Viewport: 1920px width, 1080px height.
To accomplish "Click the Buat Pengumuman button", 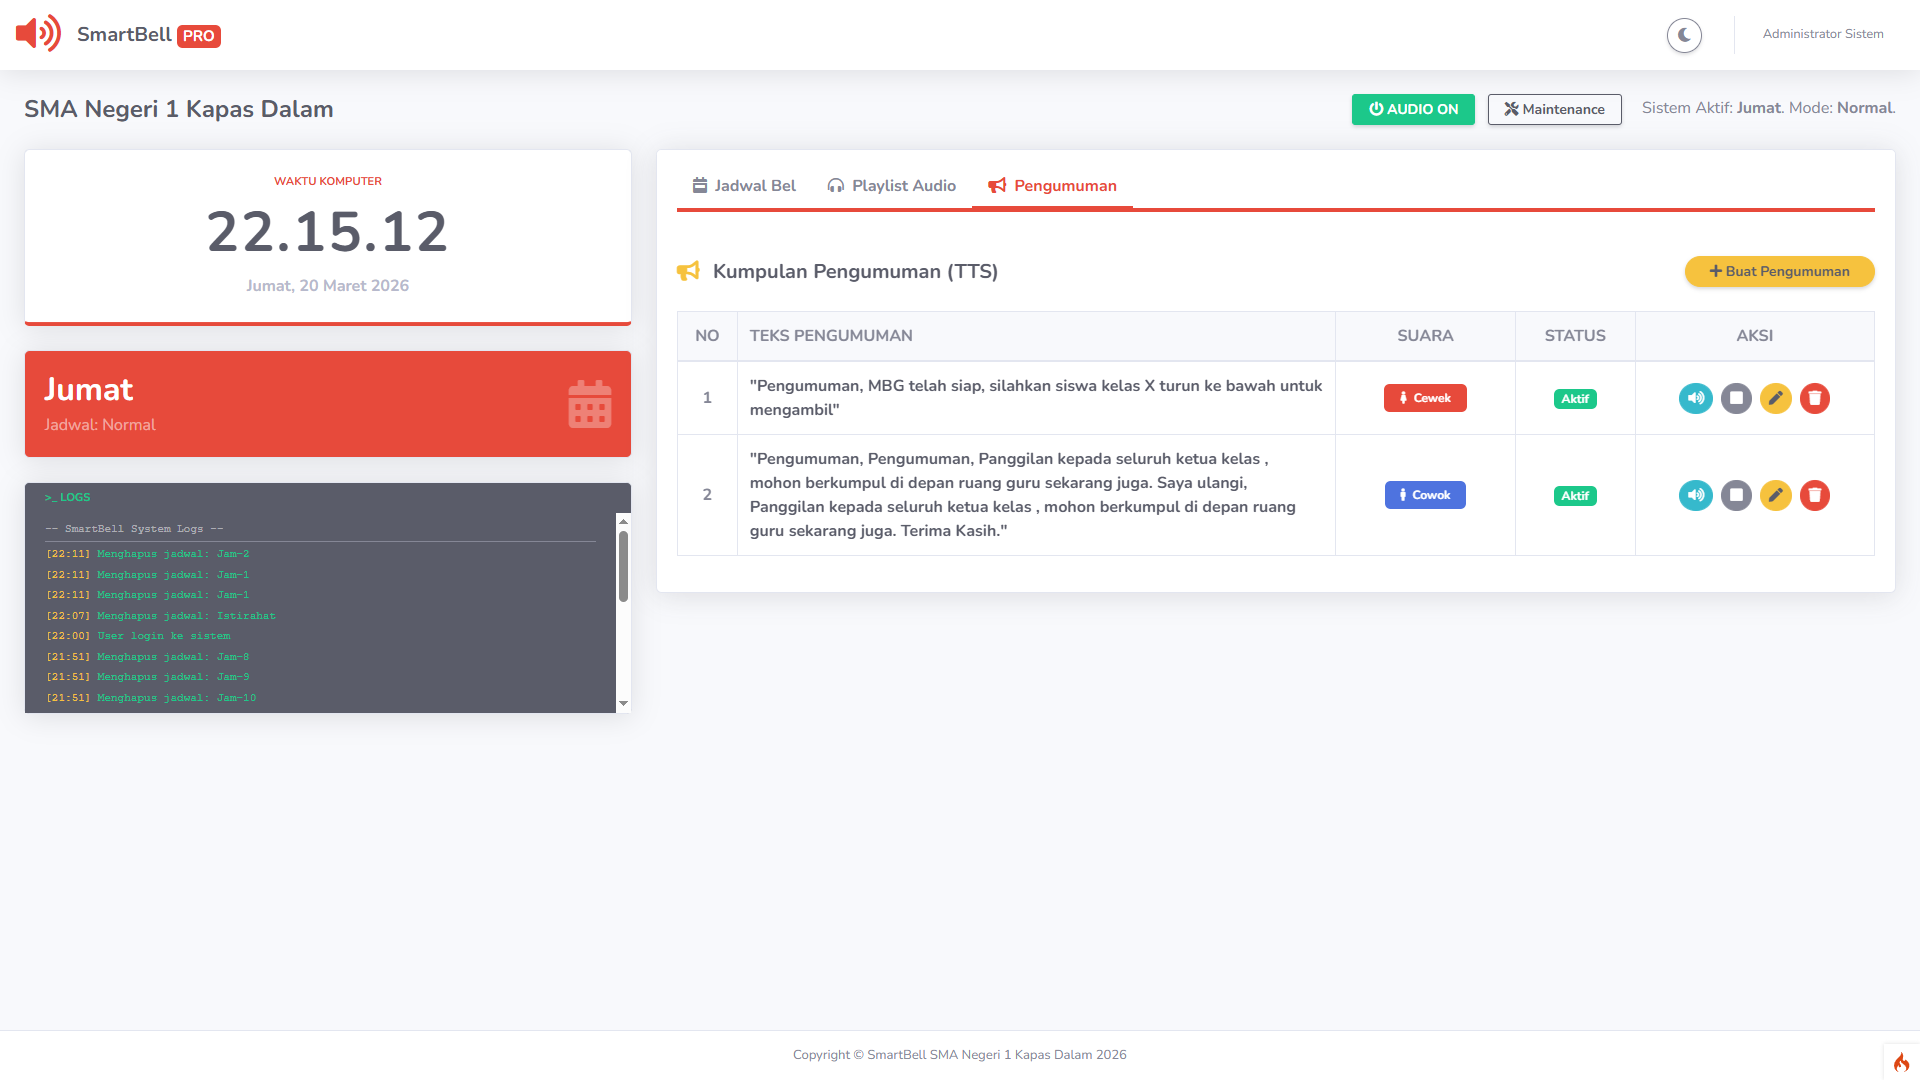I will (x=1779, y=271).
